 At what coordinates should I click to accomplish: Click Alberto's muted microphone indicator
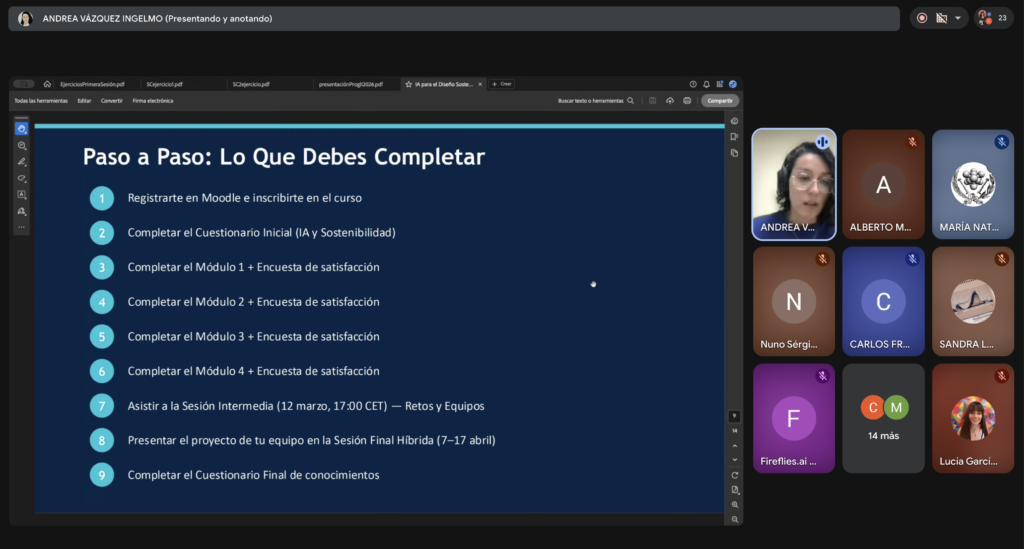[912, 143]
